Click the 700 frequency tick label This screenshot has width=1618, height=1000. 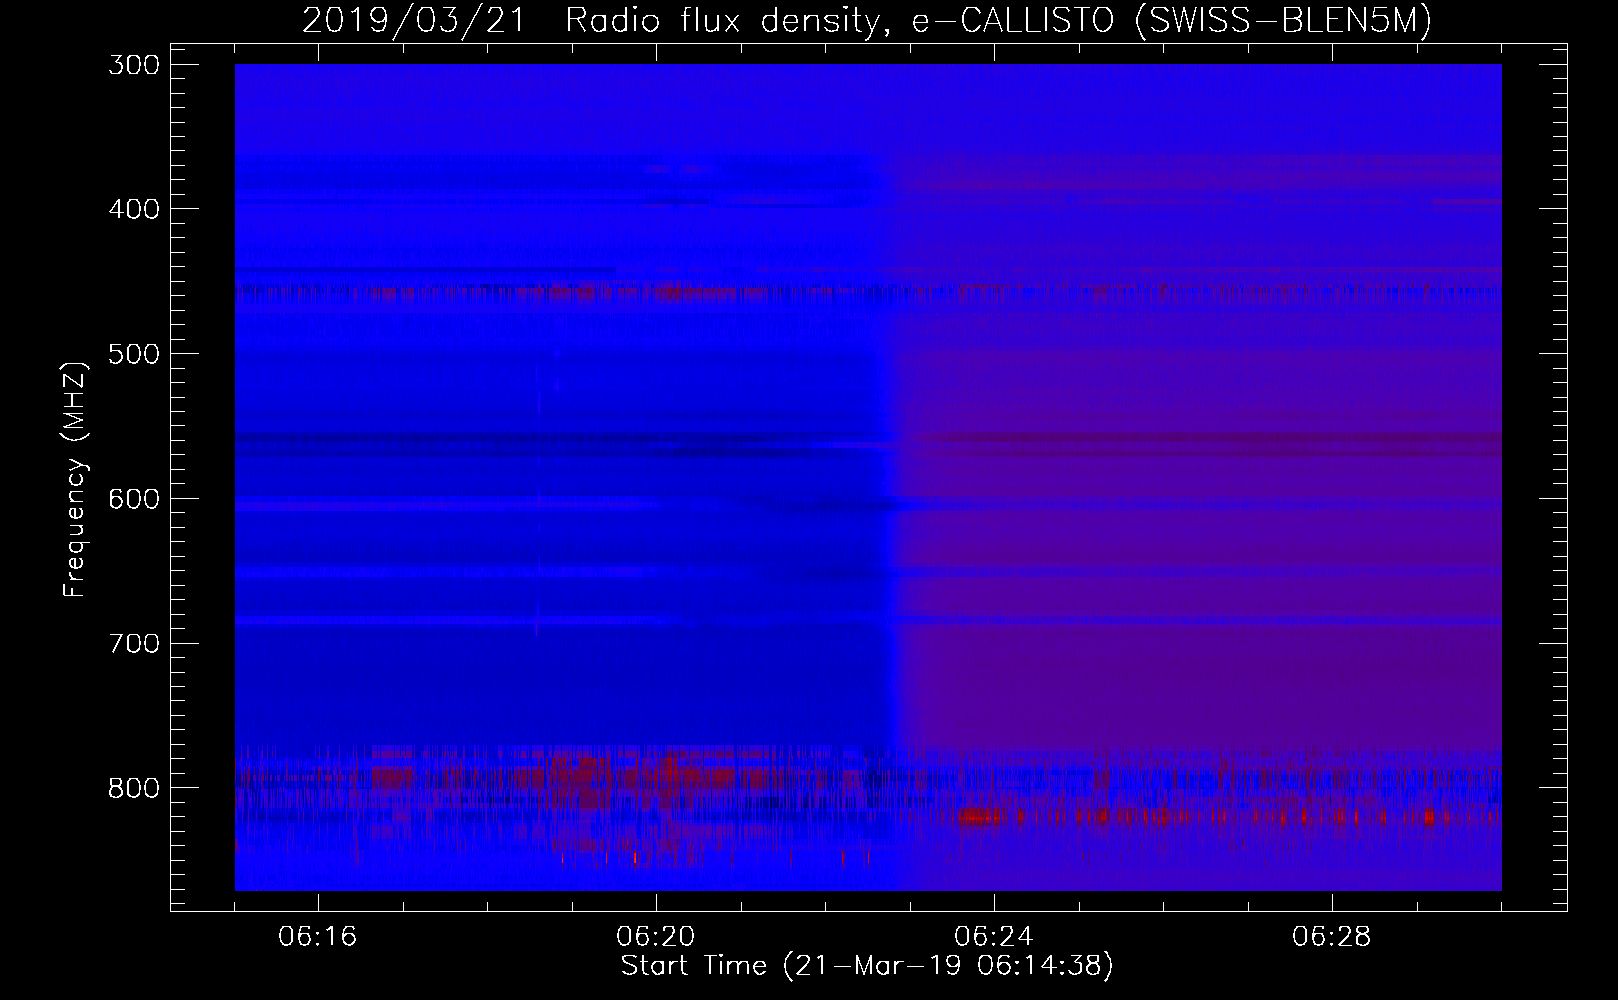point(132,643)
